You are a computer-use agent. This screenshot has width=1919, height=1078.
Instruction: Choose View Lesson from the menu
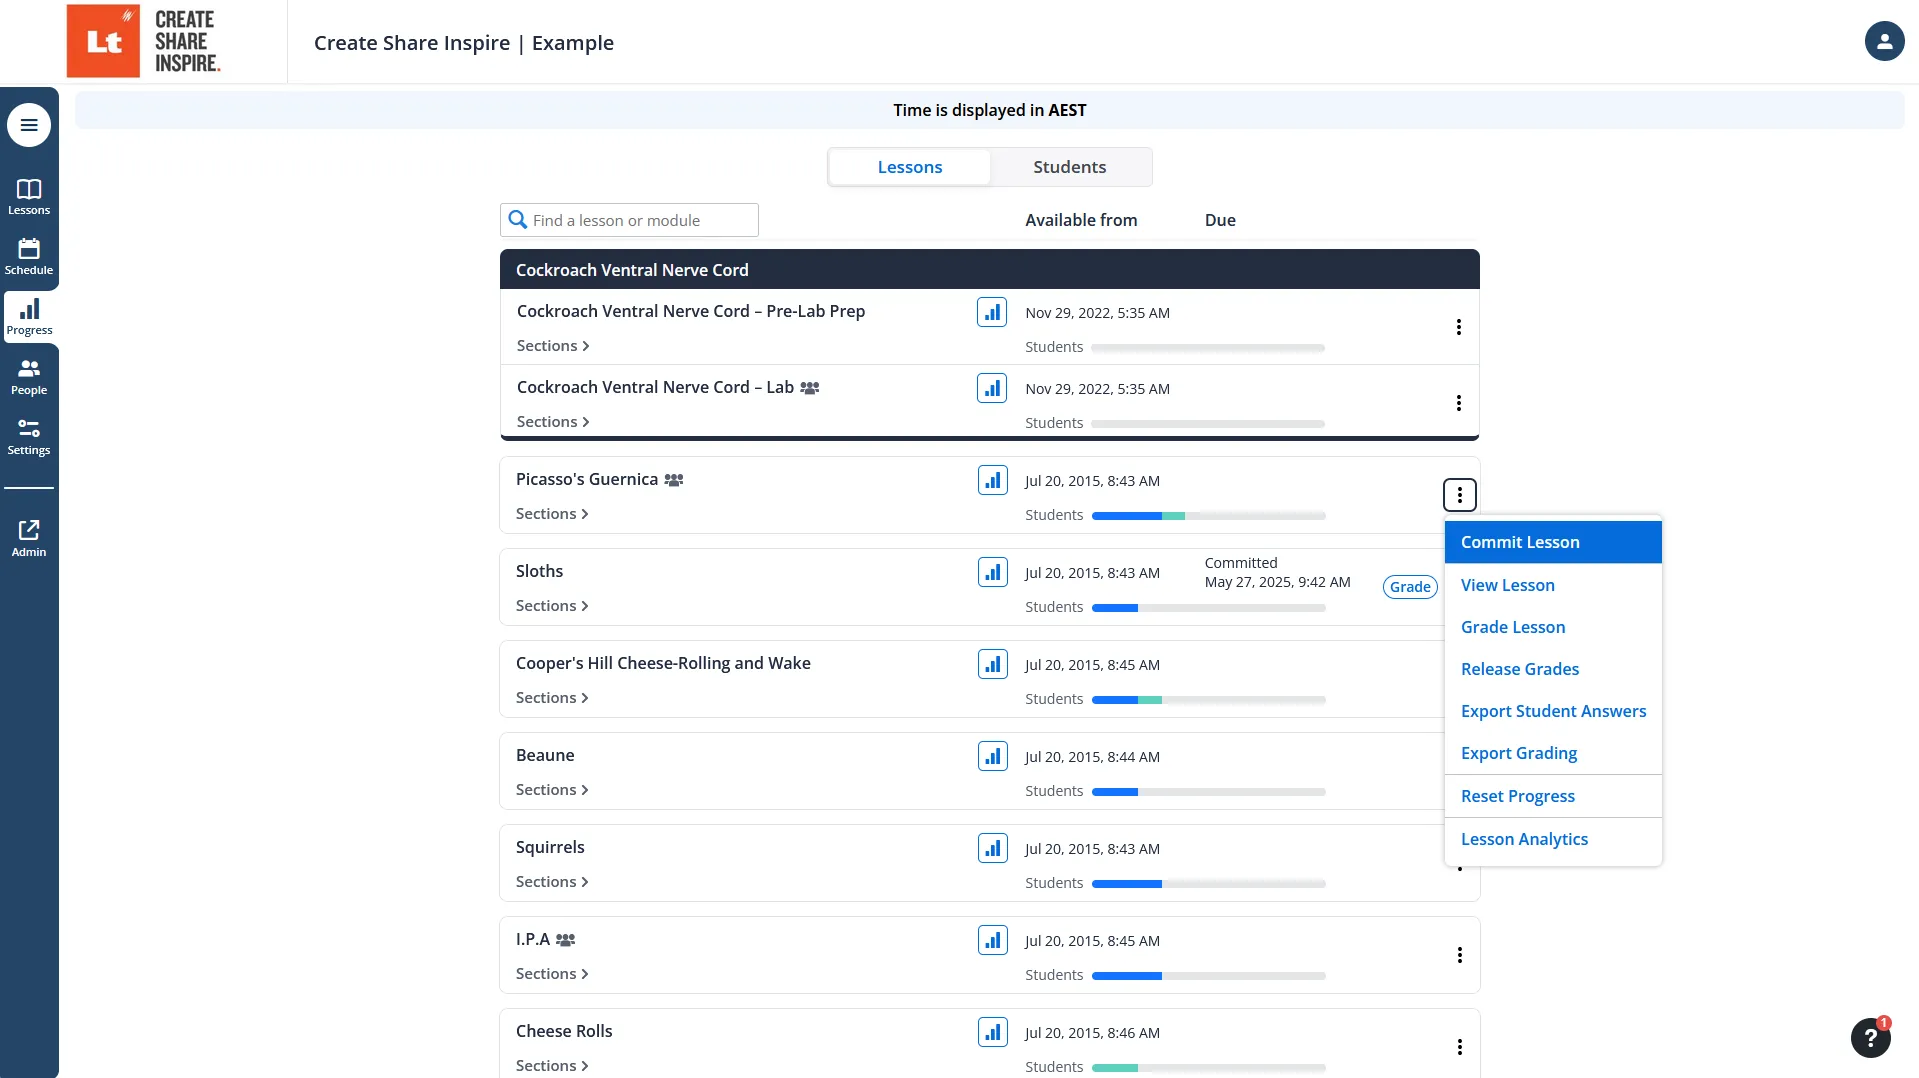tap(1553, 585)
